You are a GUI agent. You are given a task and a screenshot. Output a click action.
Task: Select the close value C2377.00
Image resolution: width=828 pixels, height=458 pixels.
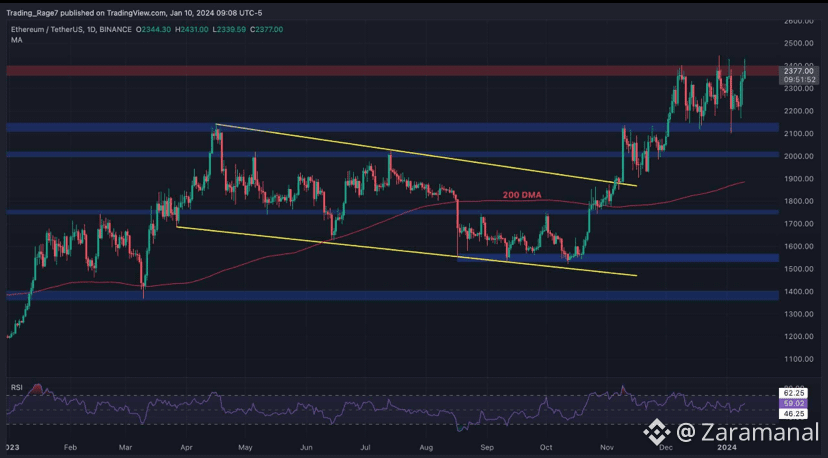(x=267, y=30)
